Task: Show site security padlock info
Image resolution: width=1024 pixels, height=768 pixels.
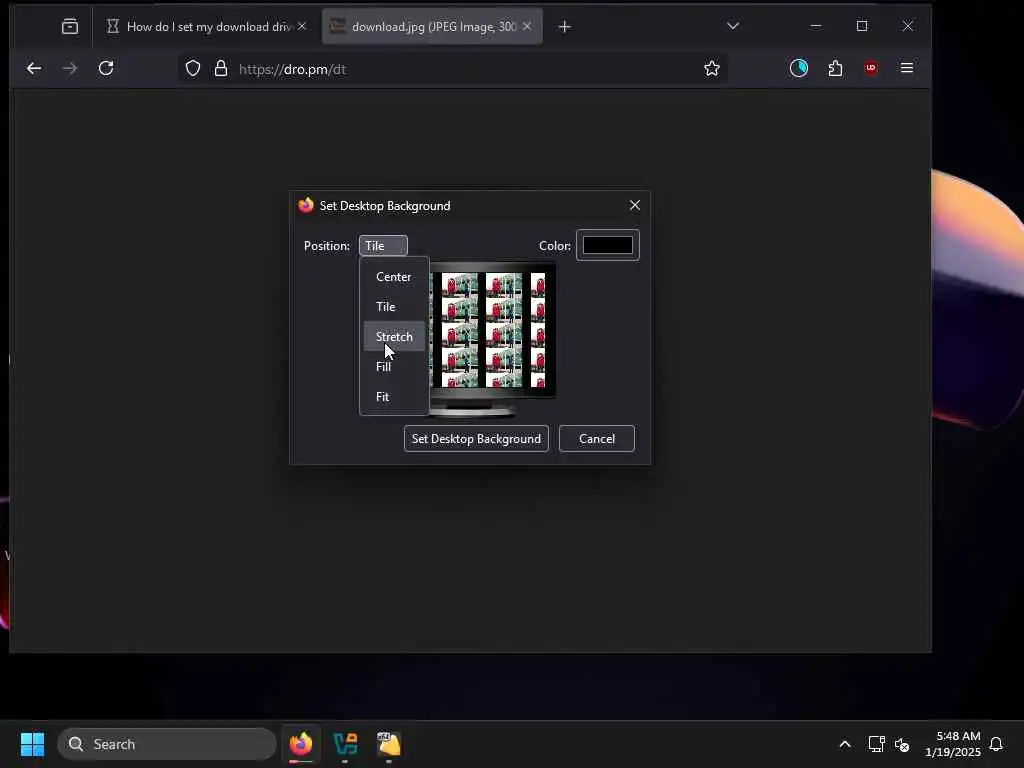Action: tap(221, 69)
